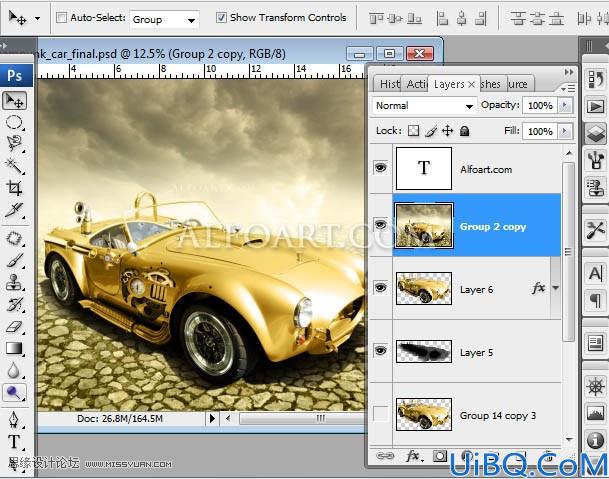609x479 pixels.
Task: Select the Eraser tool
Action: [x=15, y=327]
